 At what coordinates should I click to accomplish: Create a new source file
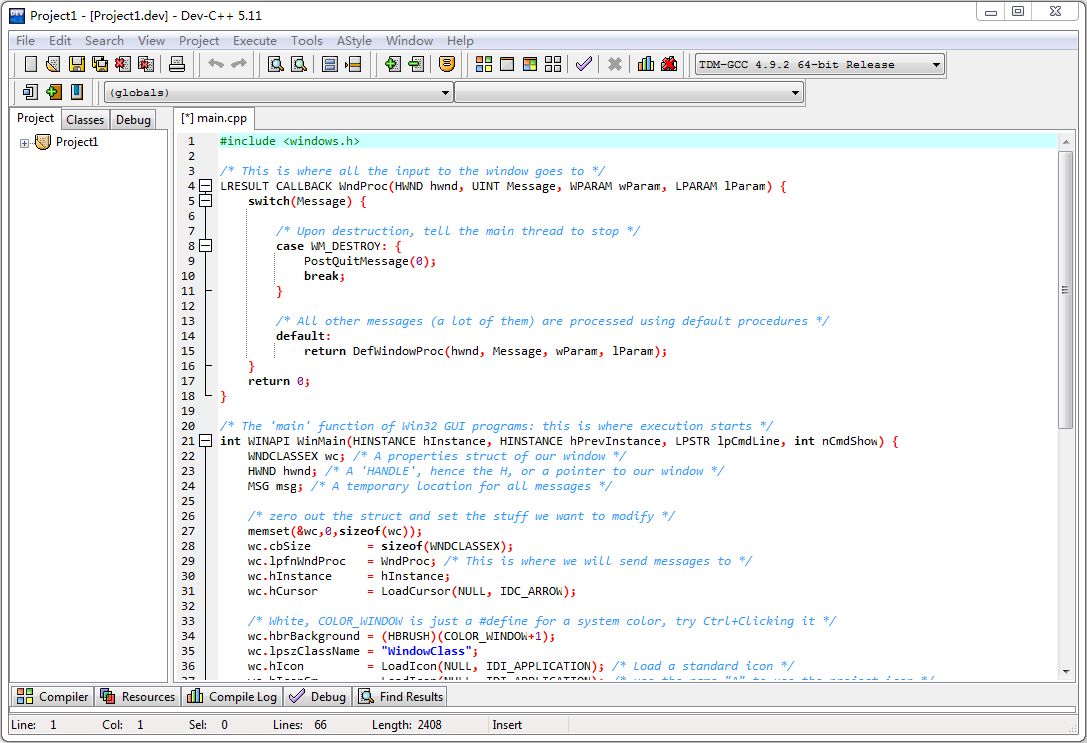[30, 63]
